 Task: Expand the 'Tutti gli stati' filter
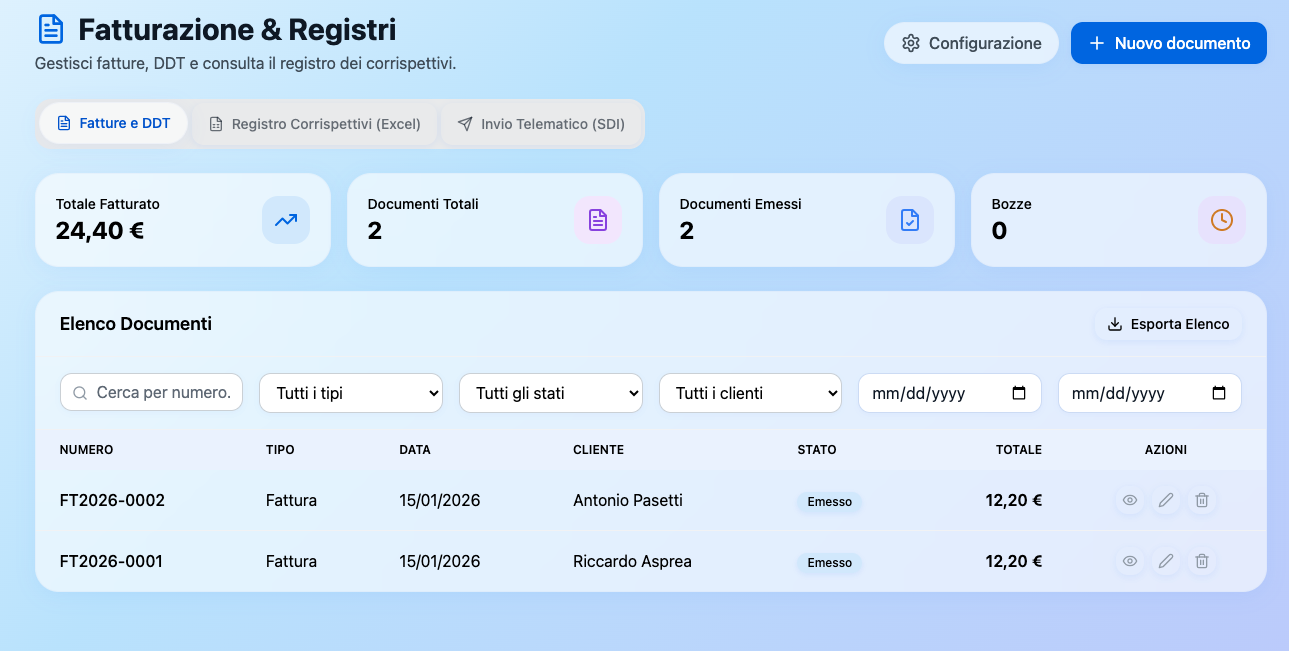pyautogui.click(x=550, y=393)
